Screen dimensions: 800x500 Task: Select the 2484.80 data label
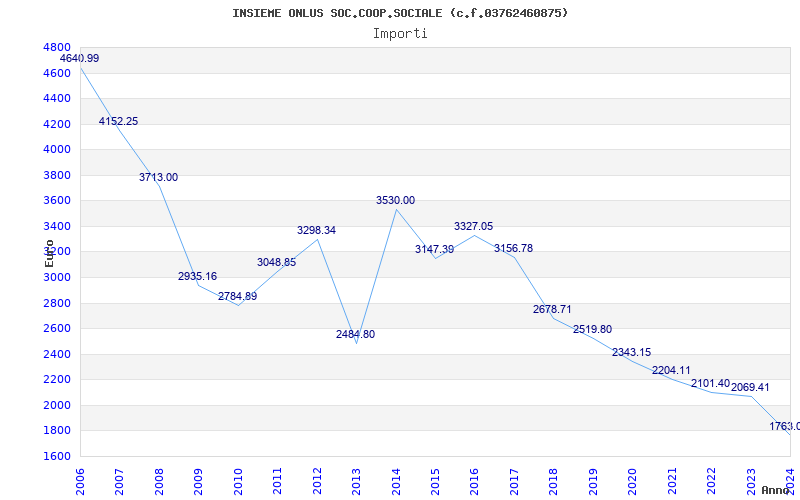[356, 335]
